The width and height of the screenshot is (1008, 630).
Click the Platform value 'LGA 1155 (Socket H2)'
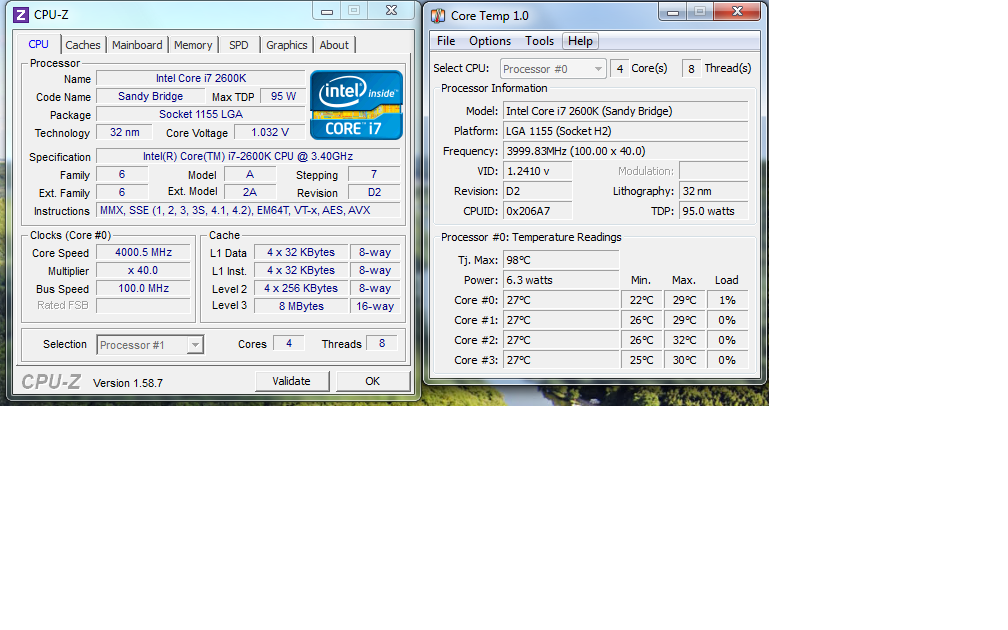coord(626,131)
